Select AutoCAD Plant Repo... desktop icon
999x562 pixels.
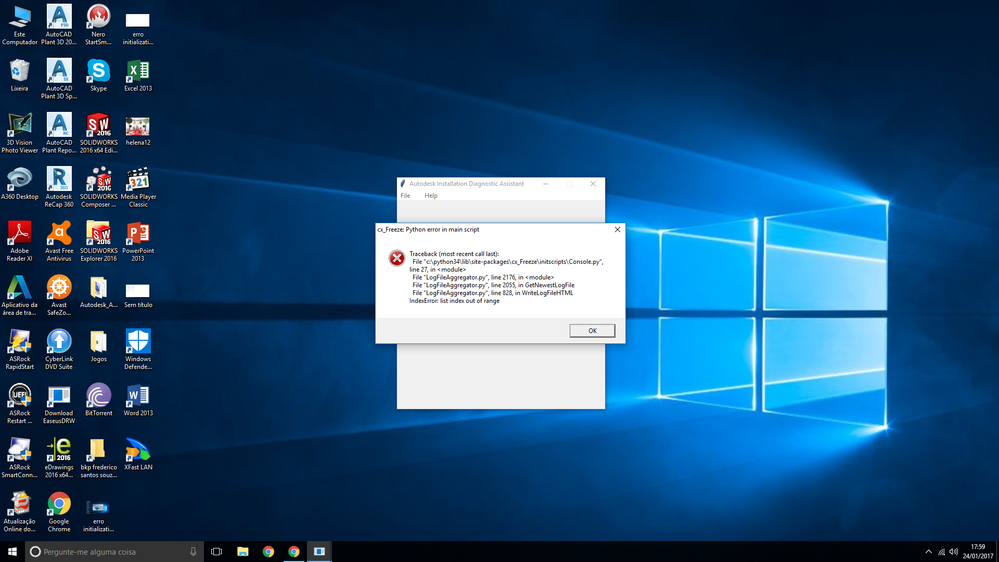[59, 133]
